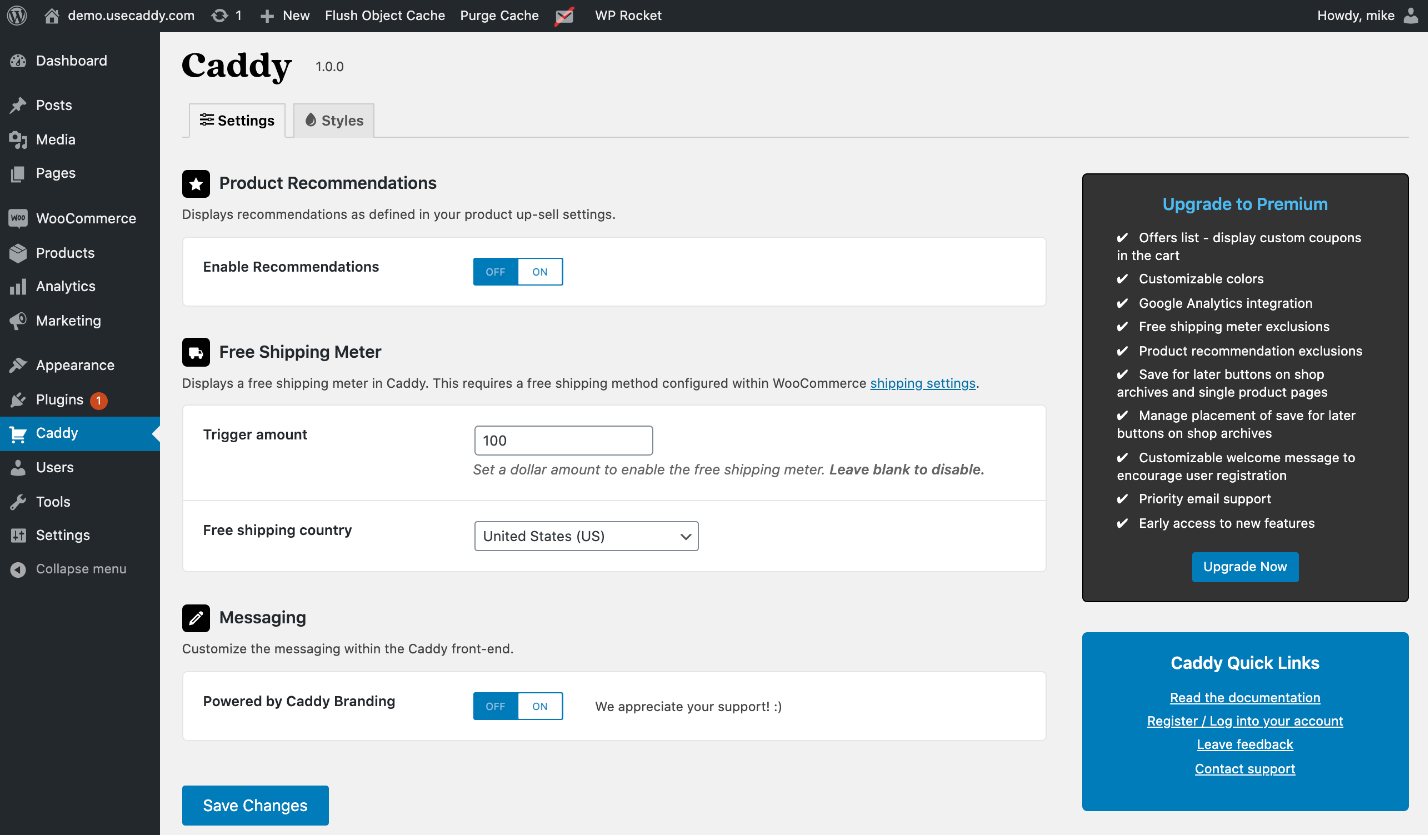
Task: Click the Plugins plug icon
Action: click(x=18, y=400)
